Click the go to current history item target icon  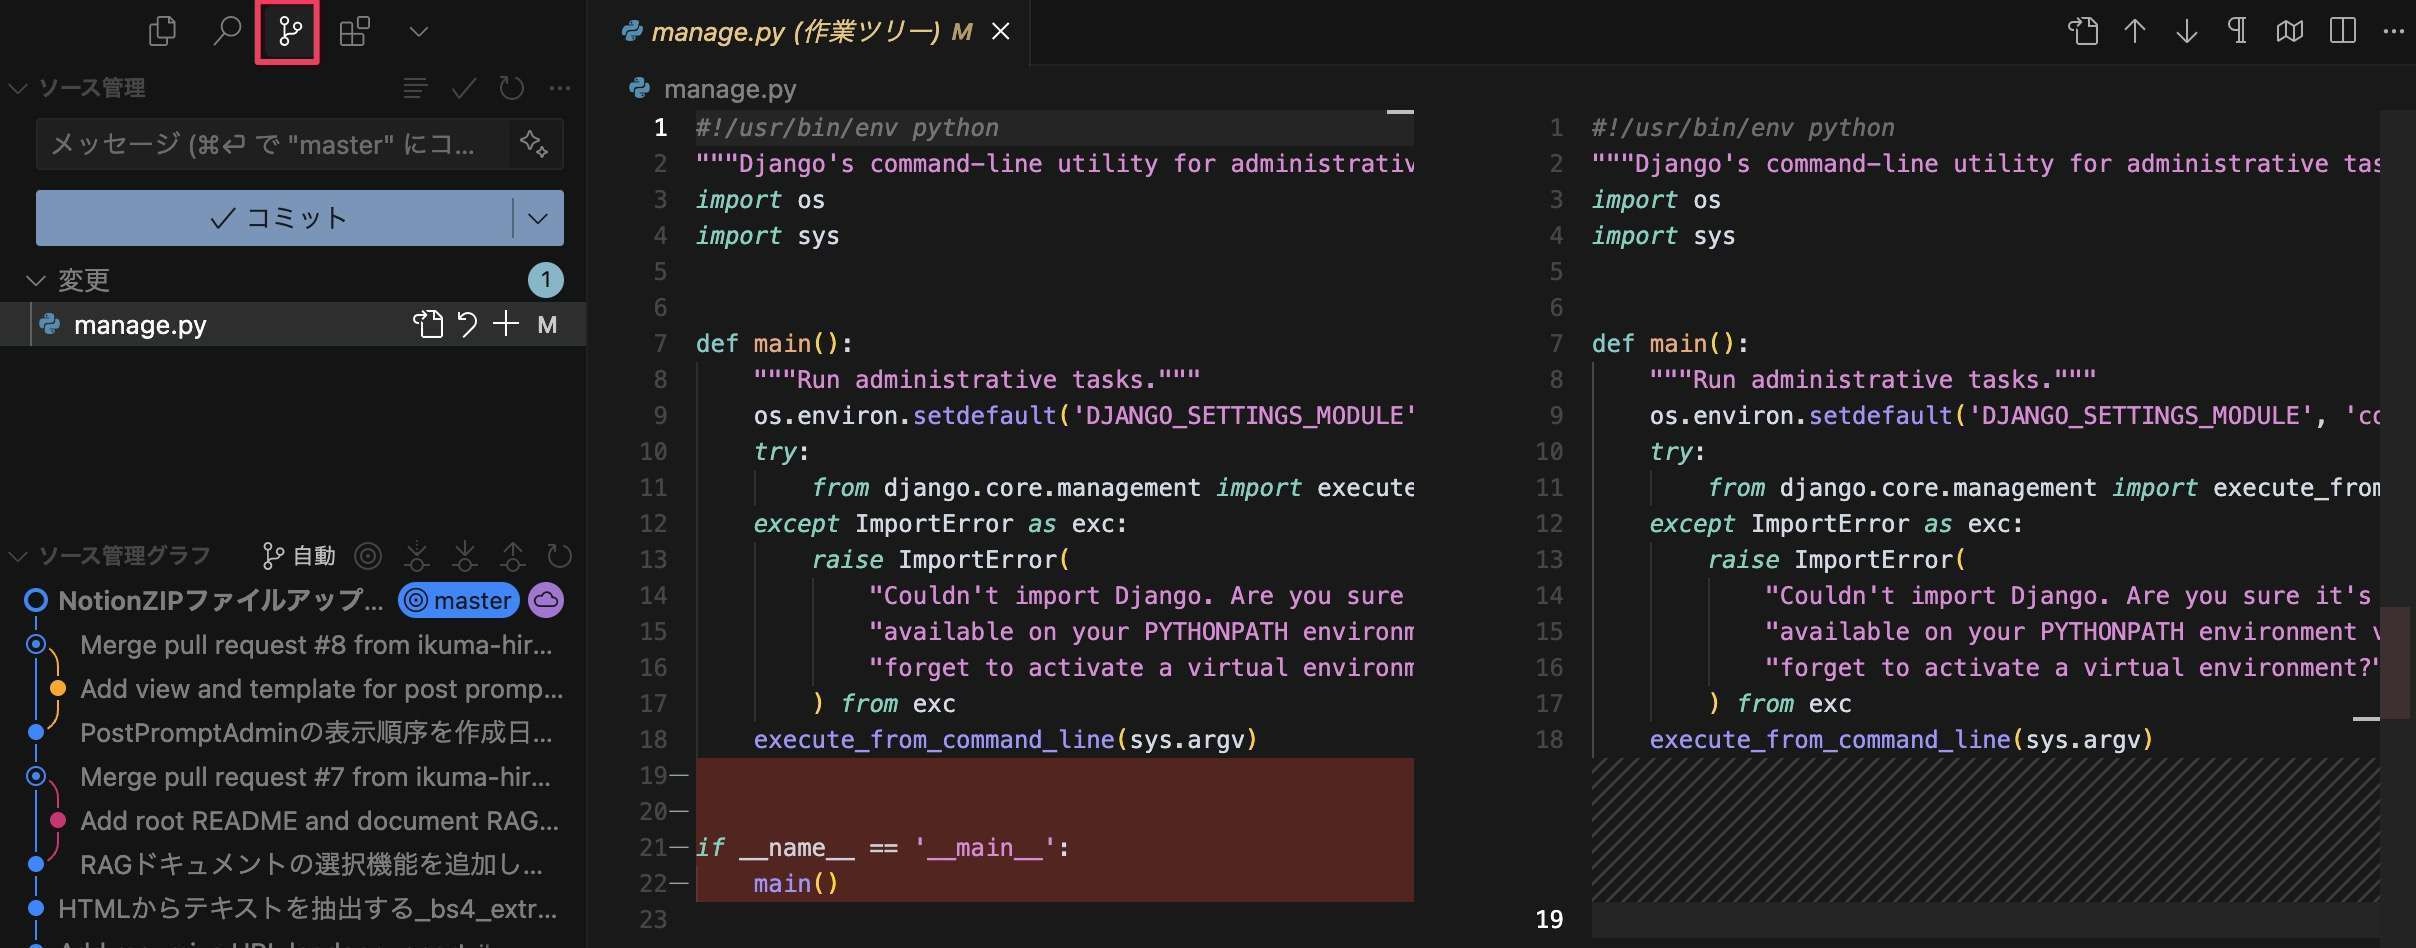[x=368, y=556]
